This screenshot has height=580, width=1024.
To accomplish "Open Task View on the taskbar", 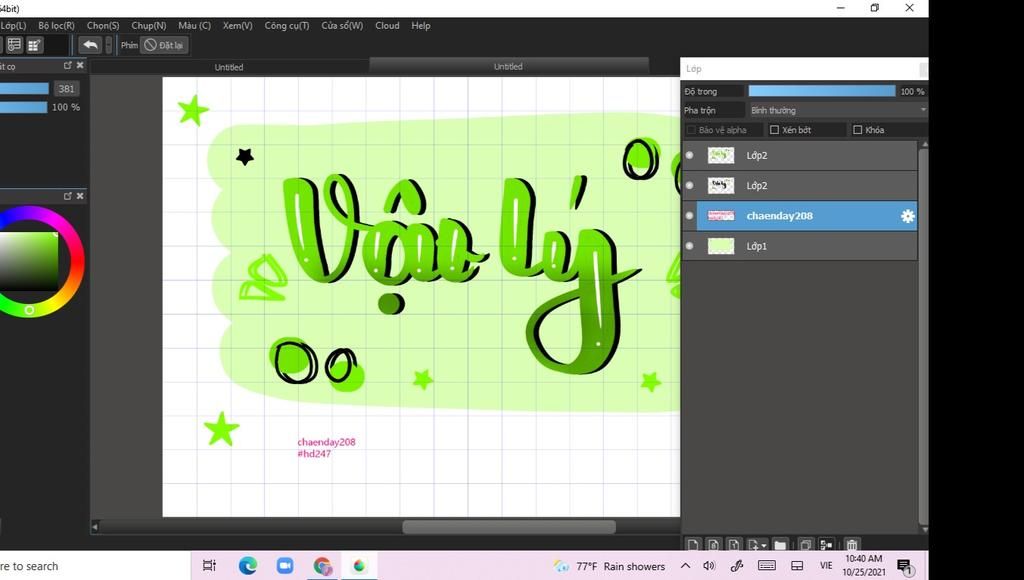I will (210, 566).
